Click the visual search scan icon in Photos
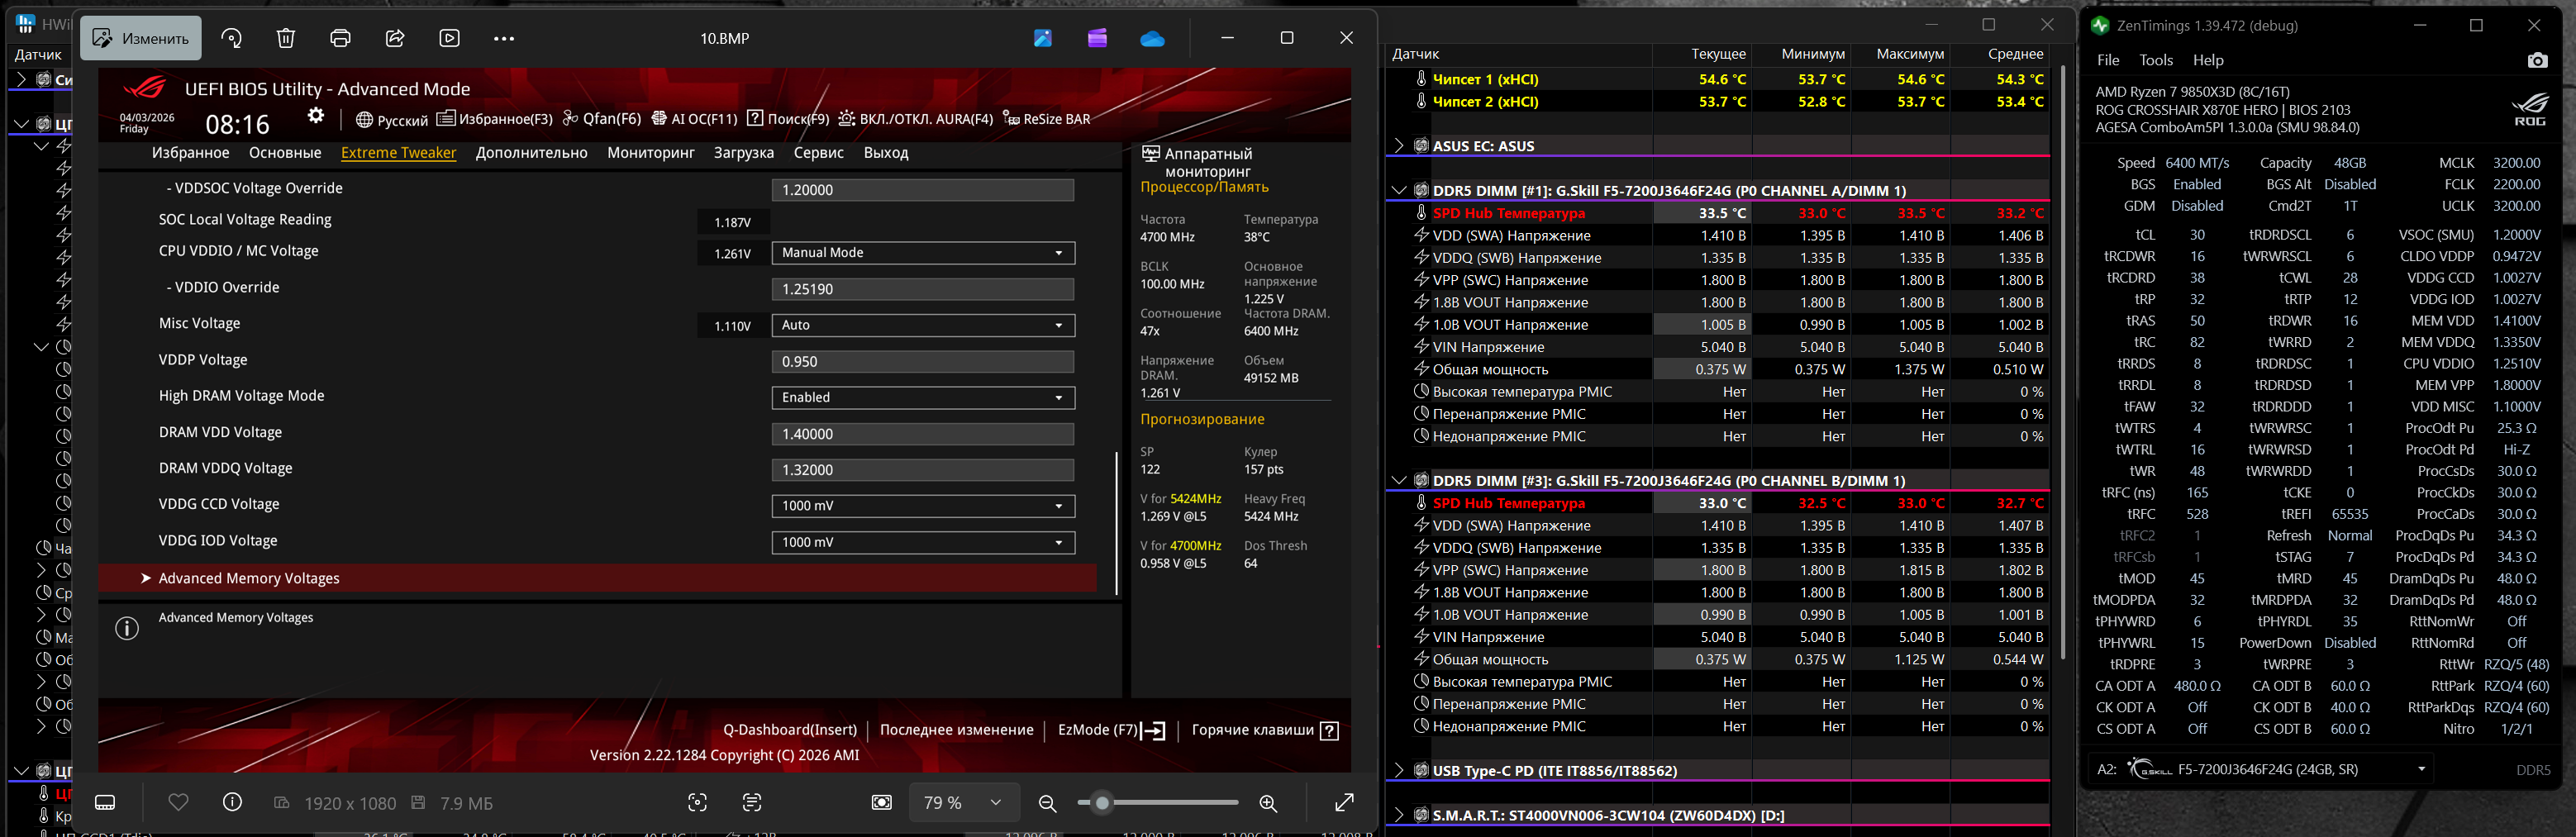 coord(698,802)
